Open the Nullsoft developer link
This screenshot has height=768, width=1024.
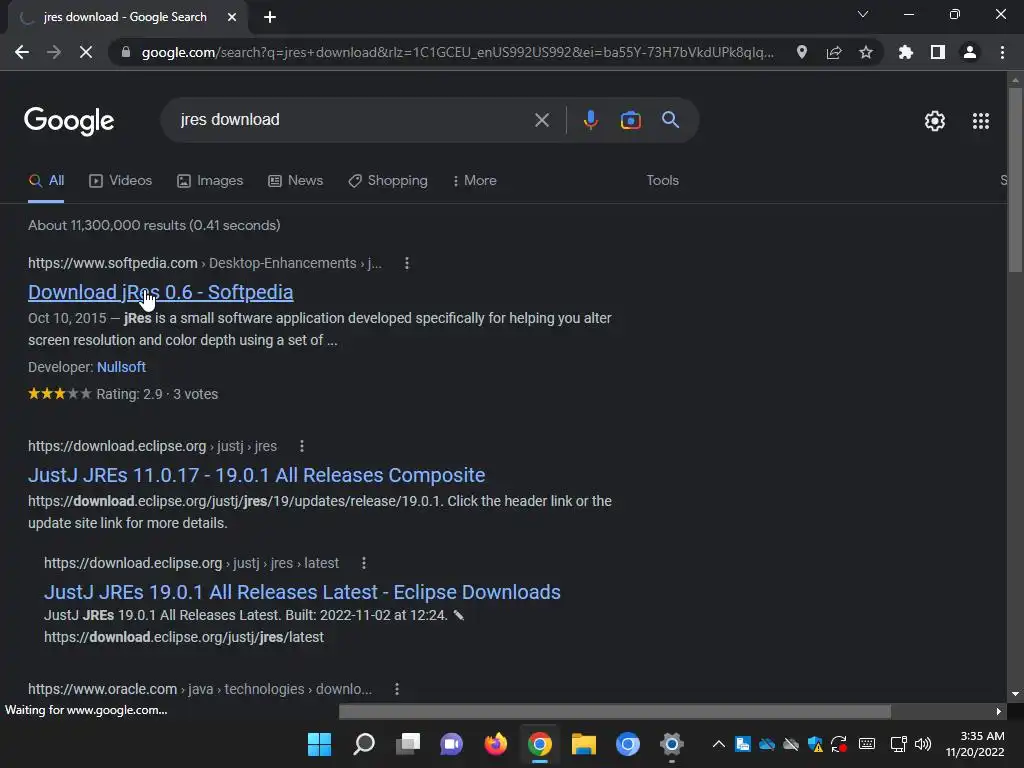[x=121, y=367]
